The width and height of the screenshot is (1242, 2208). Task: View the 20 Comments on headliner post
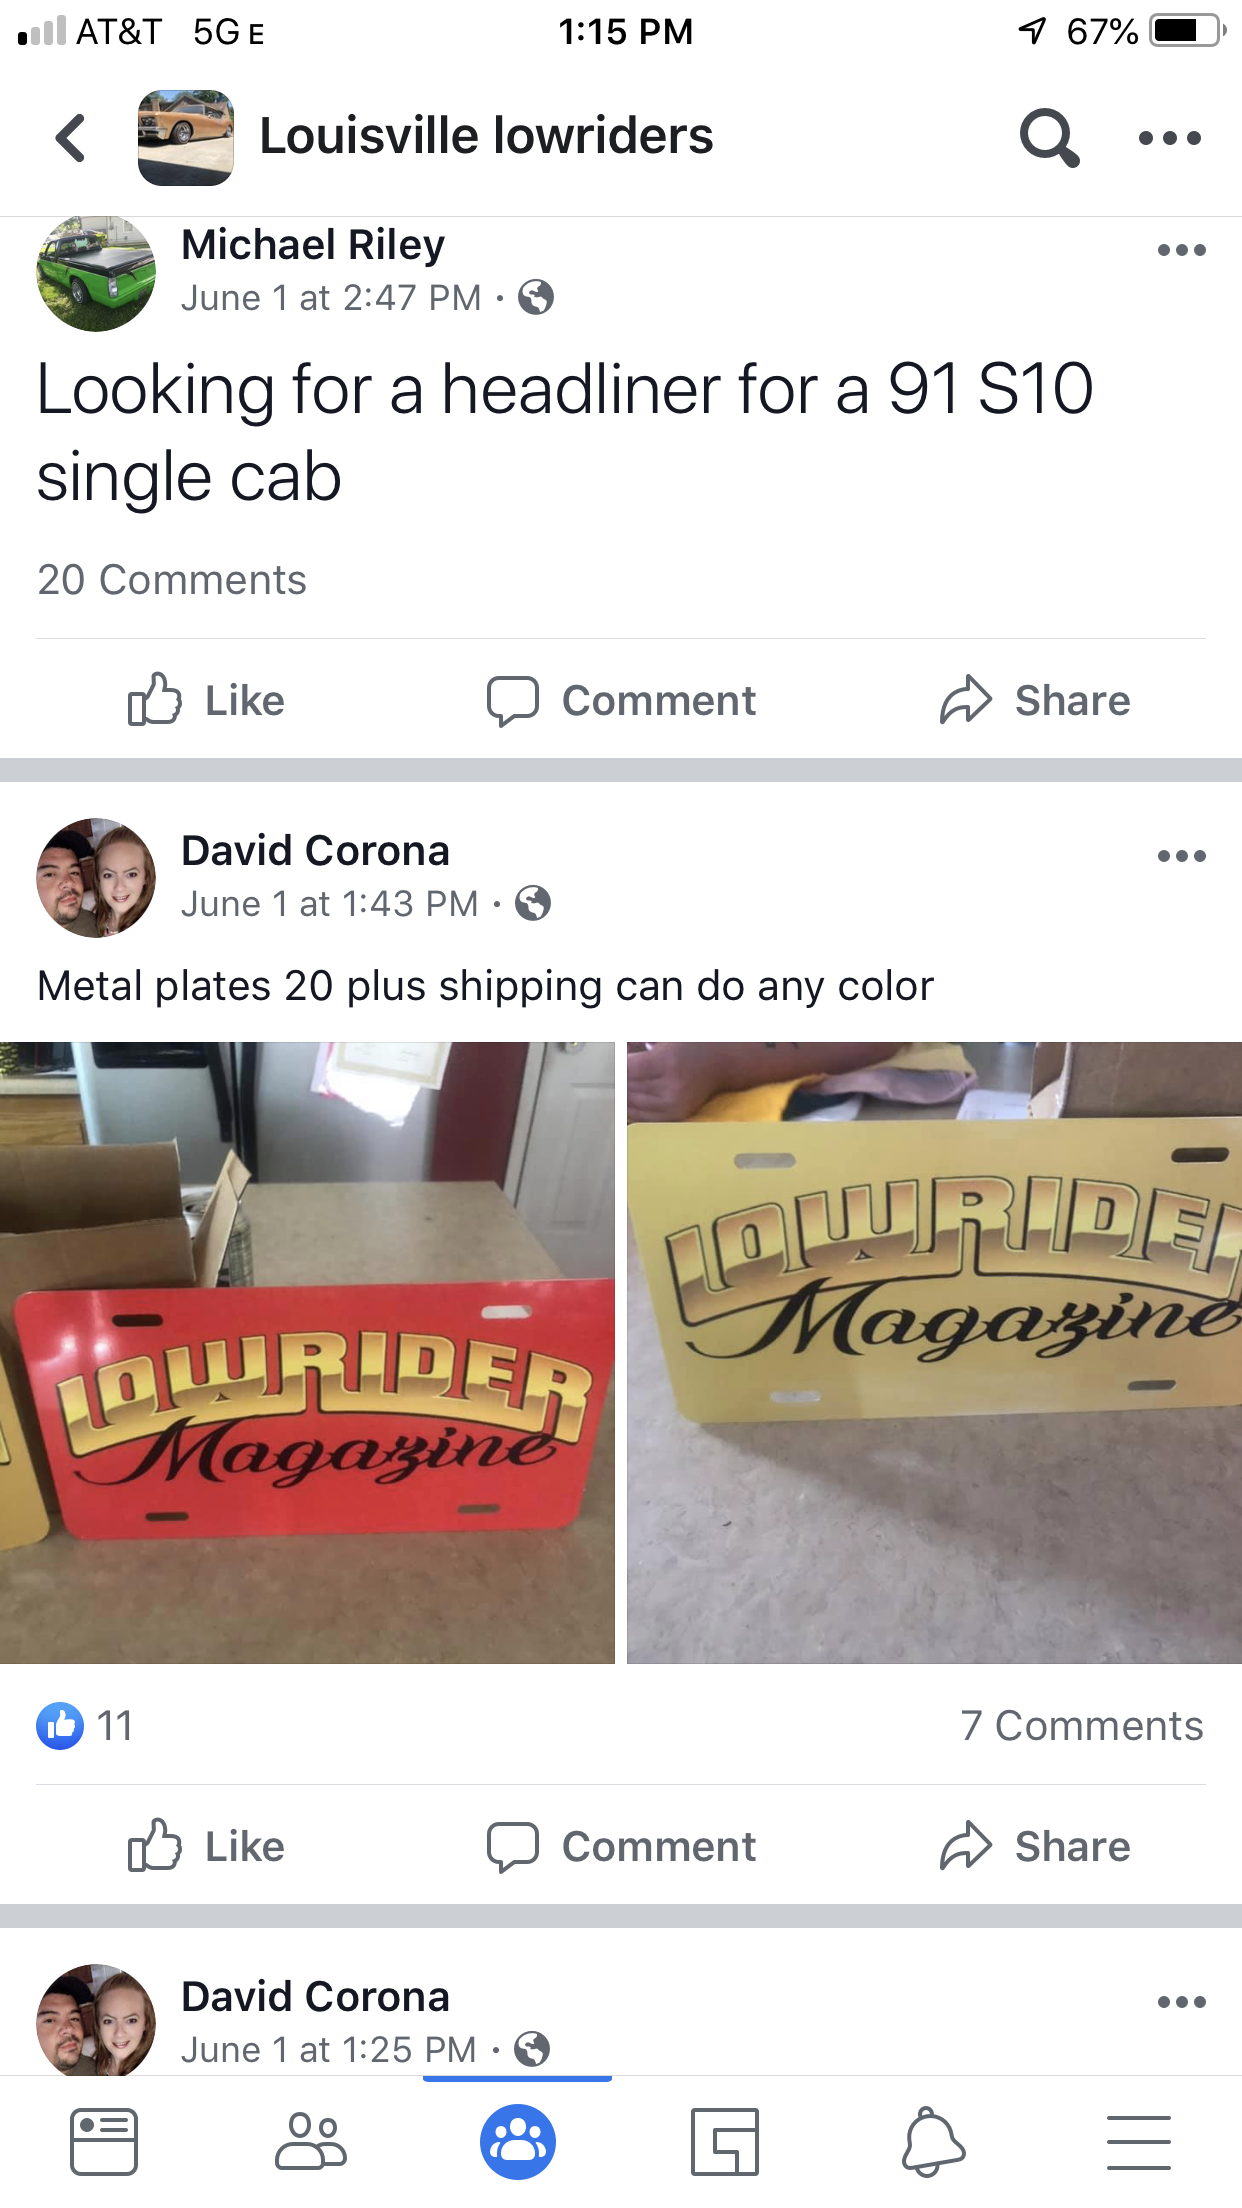(172, 580)
